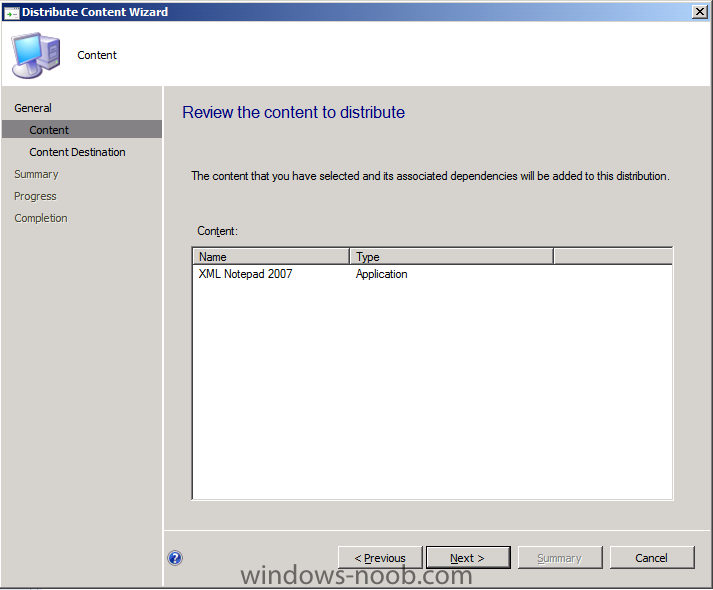Viewport: 713px width, 590px height.
Task: Click the dependencies description sentence
Action: tap(430, 176)
